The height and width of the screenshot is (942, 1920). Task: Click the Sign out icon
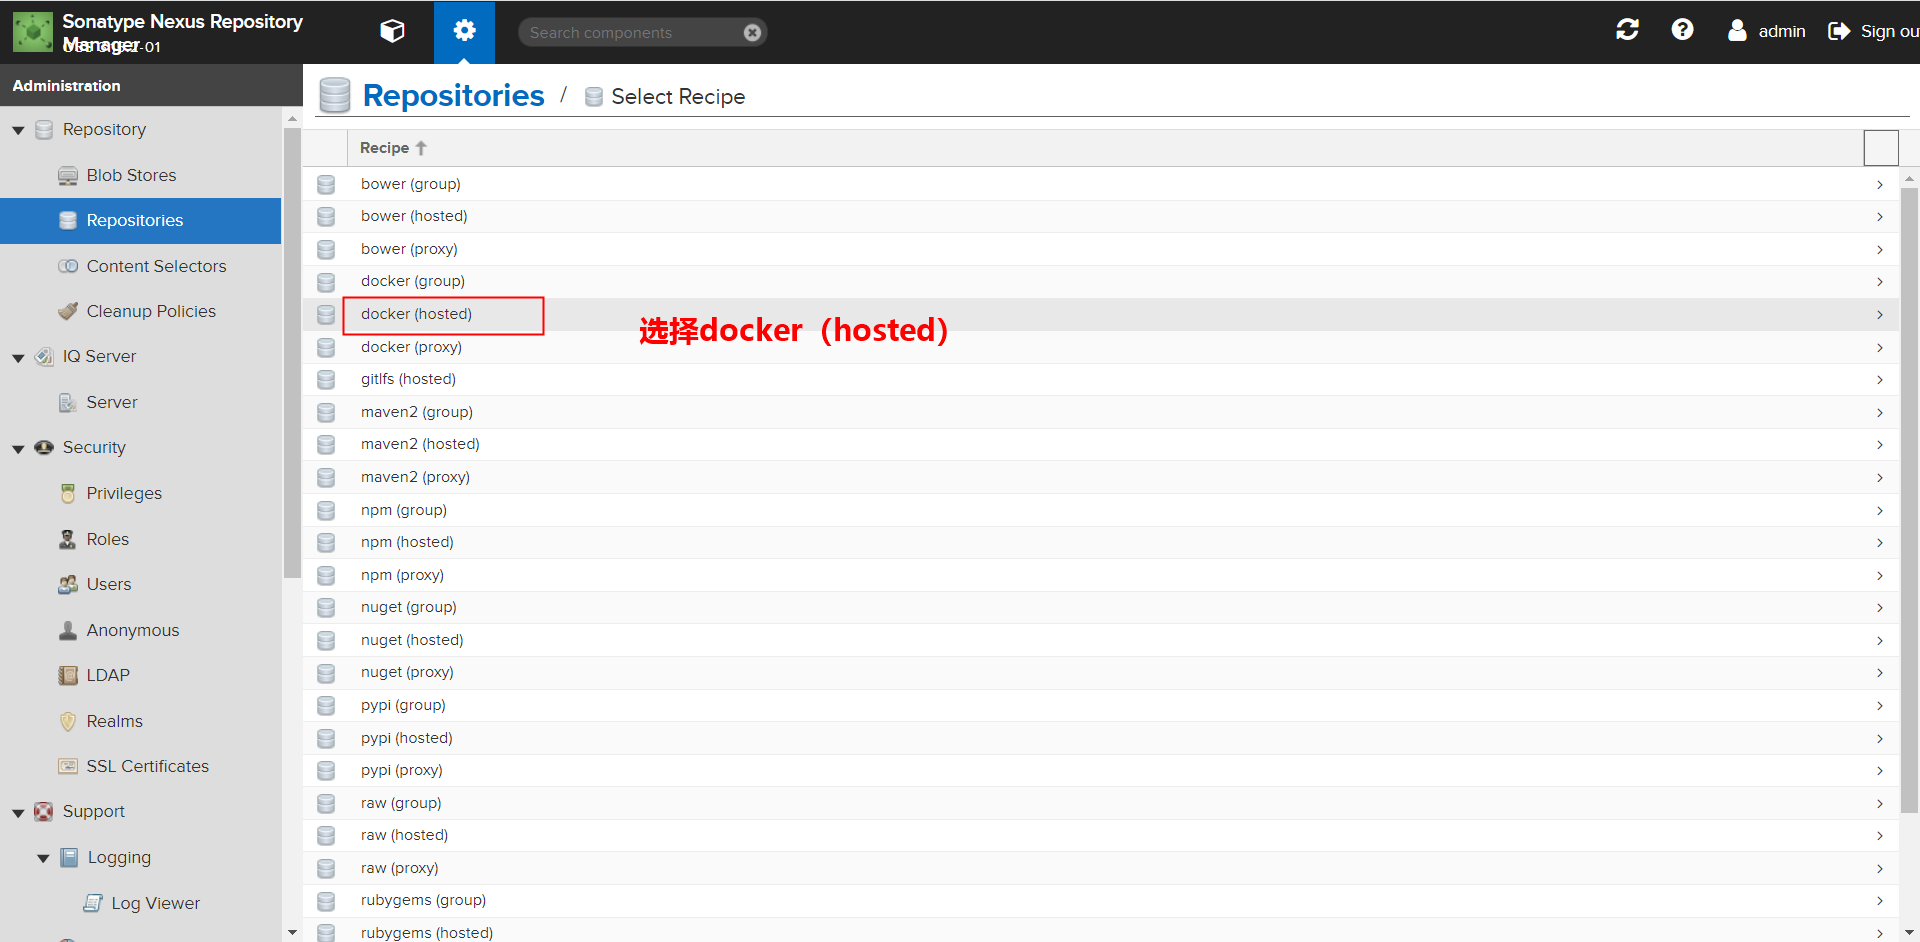coord(1838,31)
